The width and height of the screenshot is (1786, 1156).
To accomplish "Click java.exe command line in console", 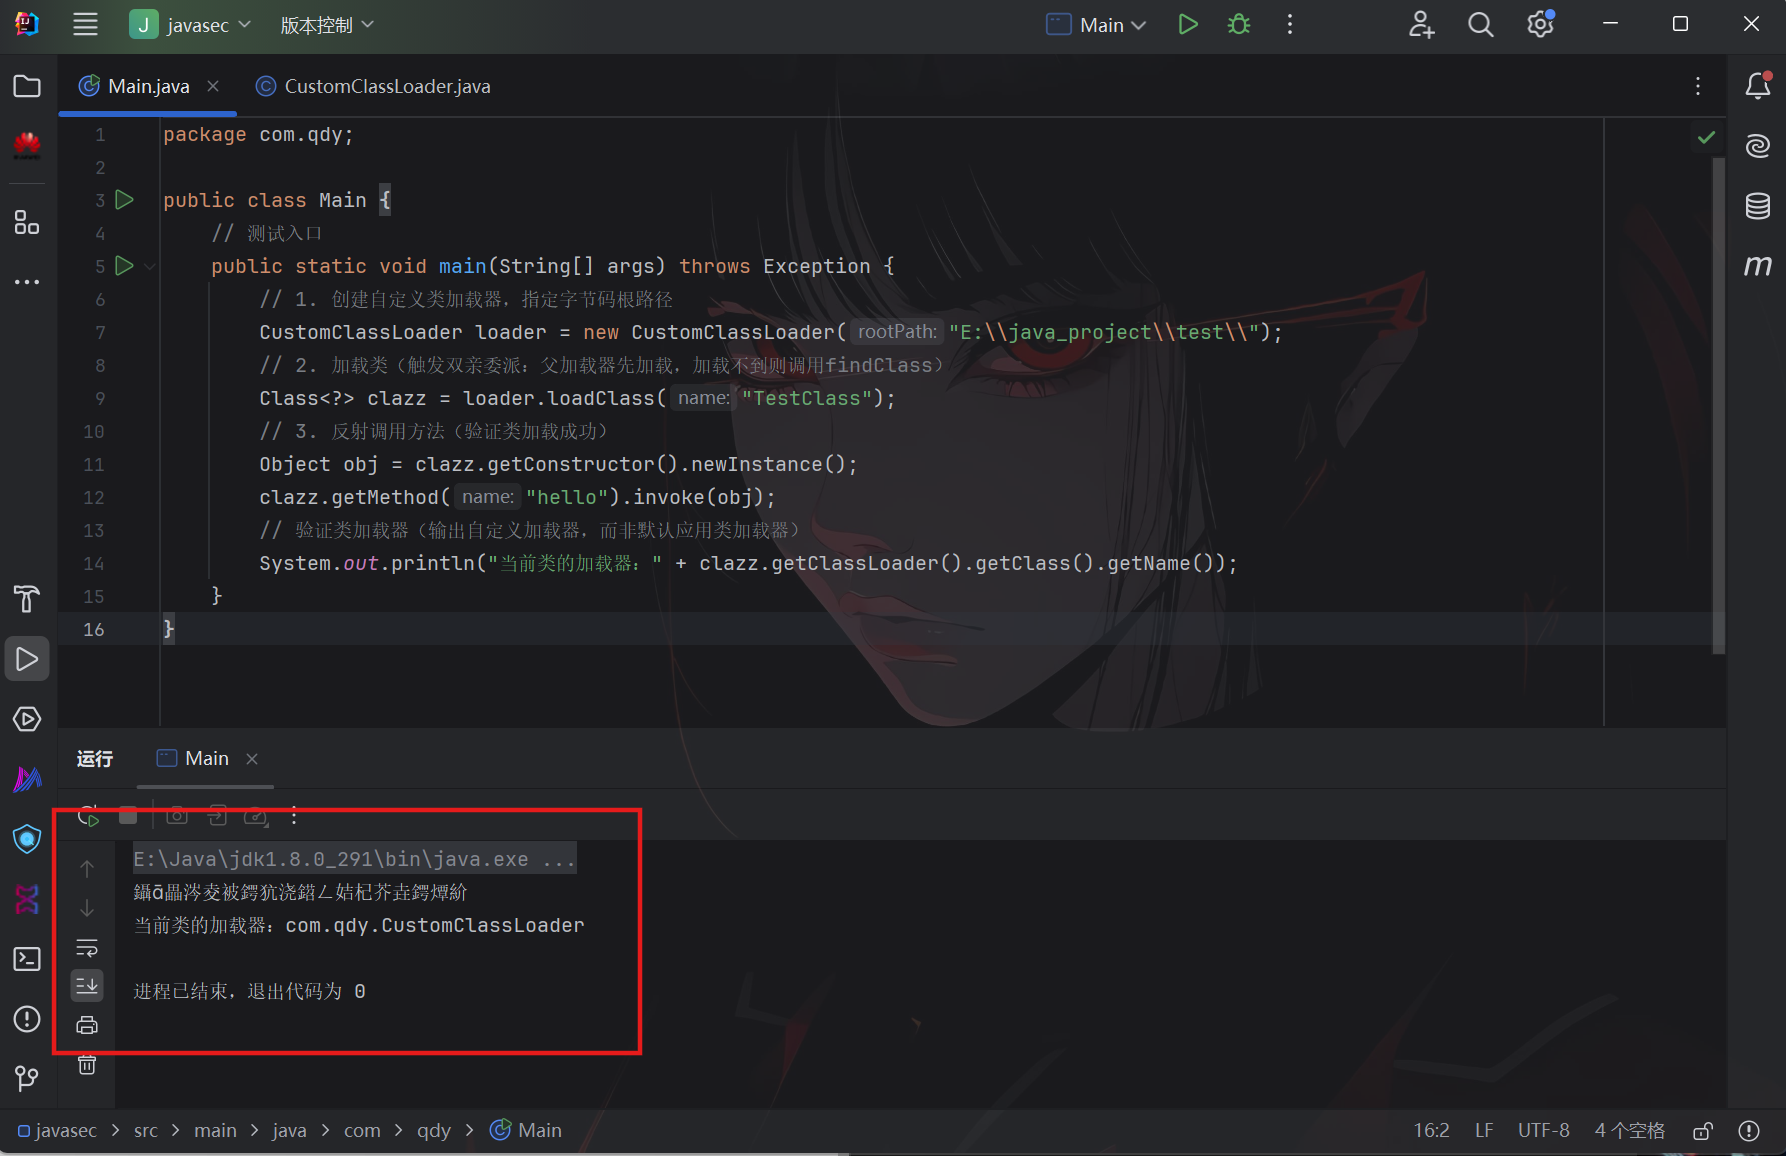I will 355,859.
